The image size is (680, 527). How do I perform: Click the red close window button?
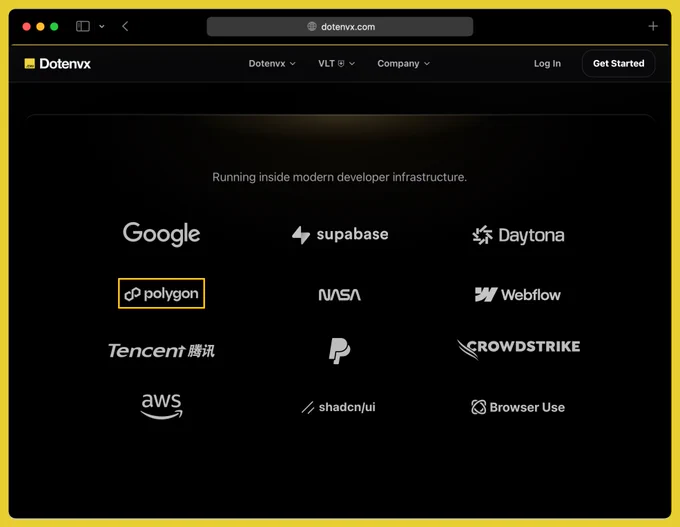pyautogui.click(x=26, y=26)
